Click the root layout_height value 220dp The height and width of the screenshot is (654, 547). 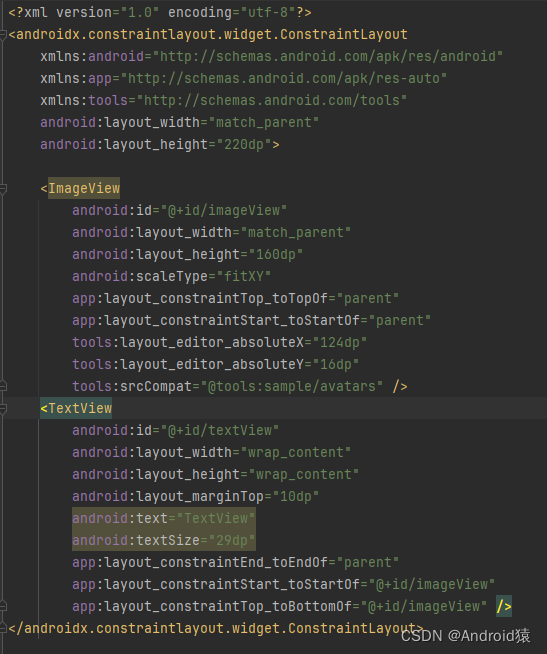point(244,145)
